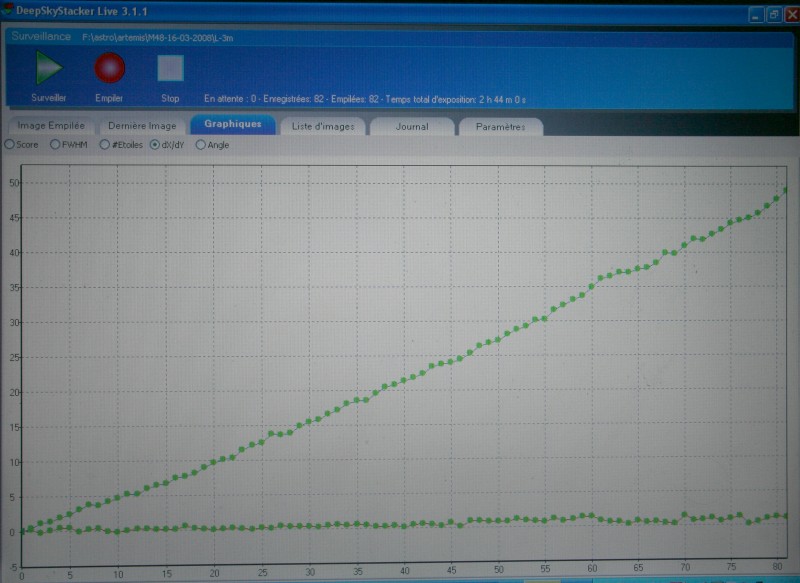Screen dimensions: 800x583
Task: Stop processing with the Stop square
Action: pyautogui.click(x=170, y=68)
